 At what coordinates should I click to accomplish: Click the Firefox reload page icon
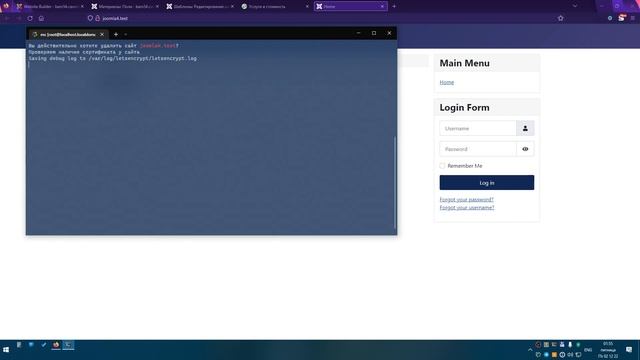(x=30, y=18)
